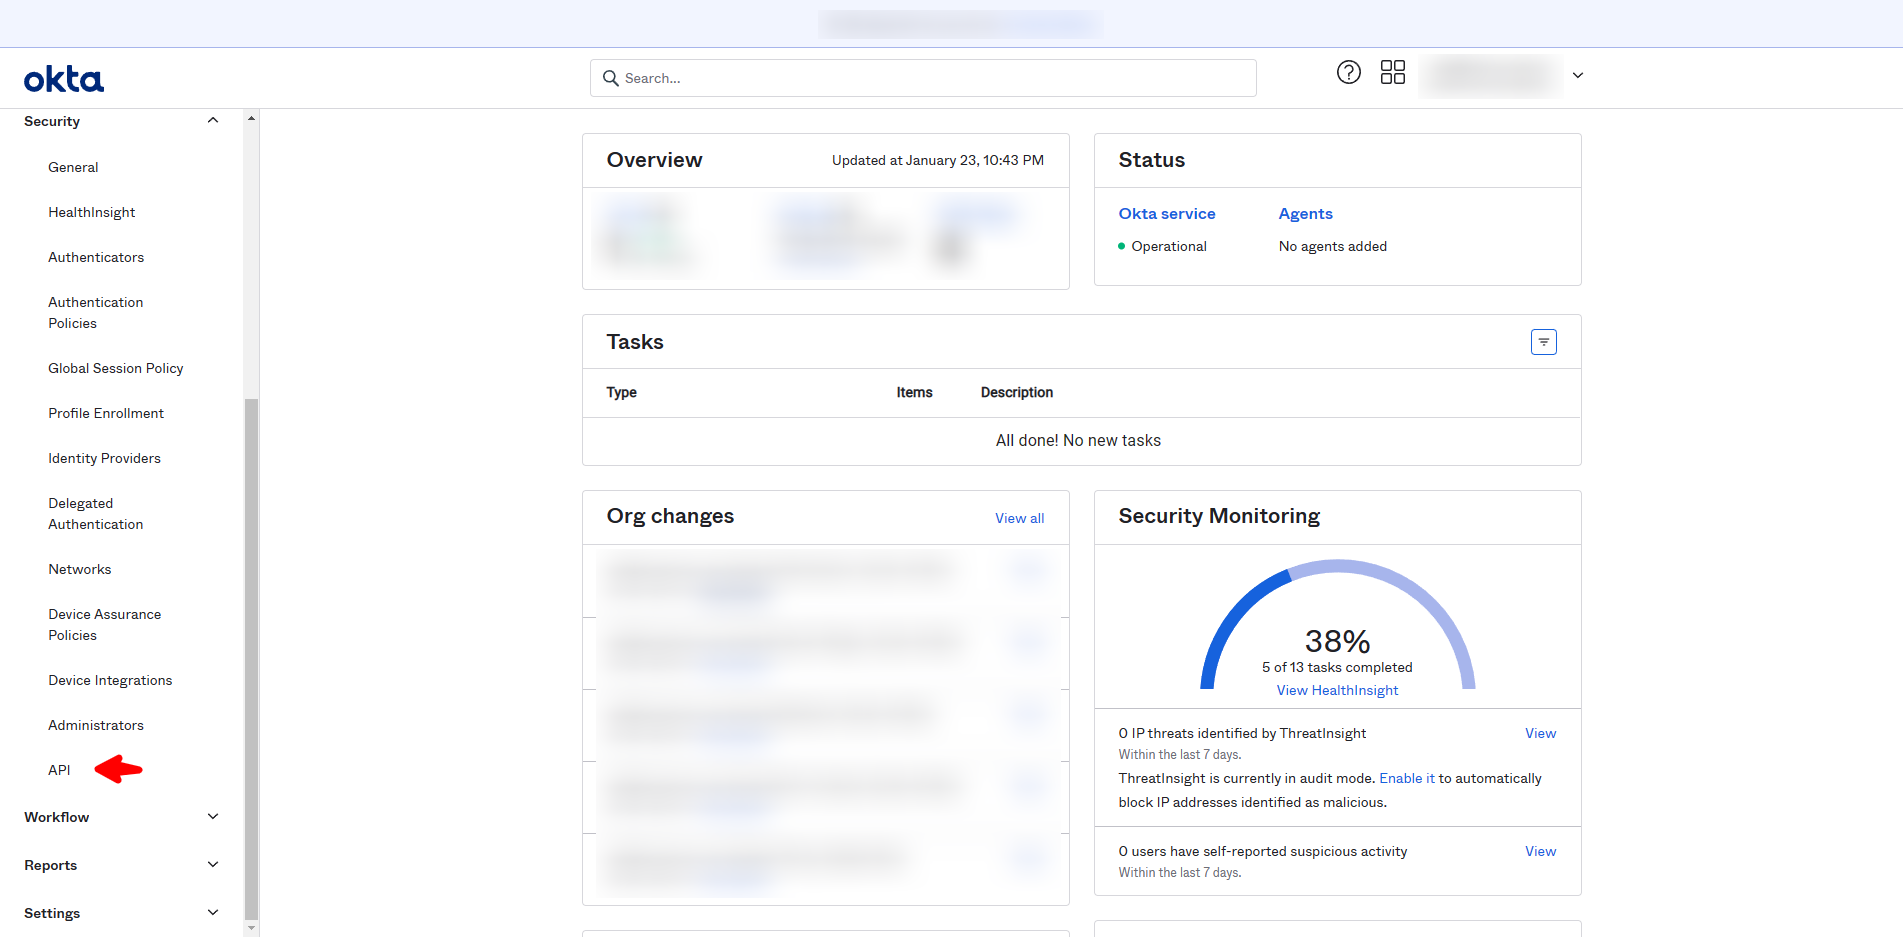1903x937 pixels.
Task: Click the Agents link
Action: click(x=1305, y=214)
